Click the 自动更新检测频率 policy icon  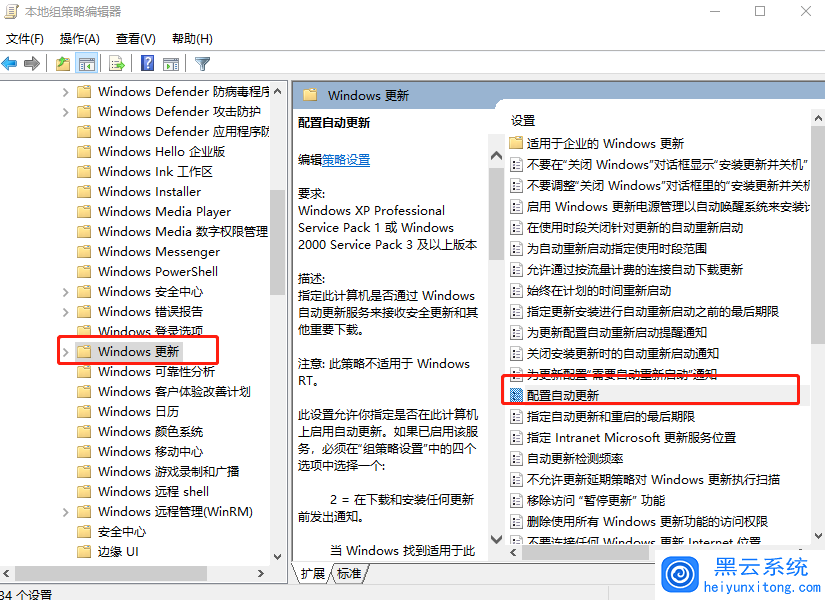coord(516,458)
